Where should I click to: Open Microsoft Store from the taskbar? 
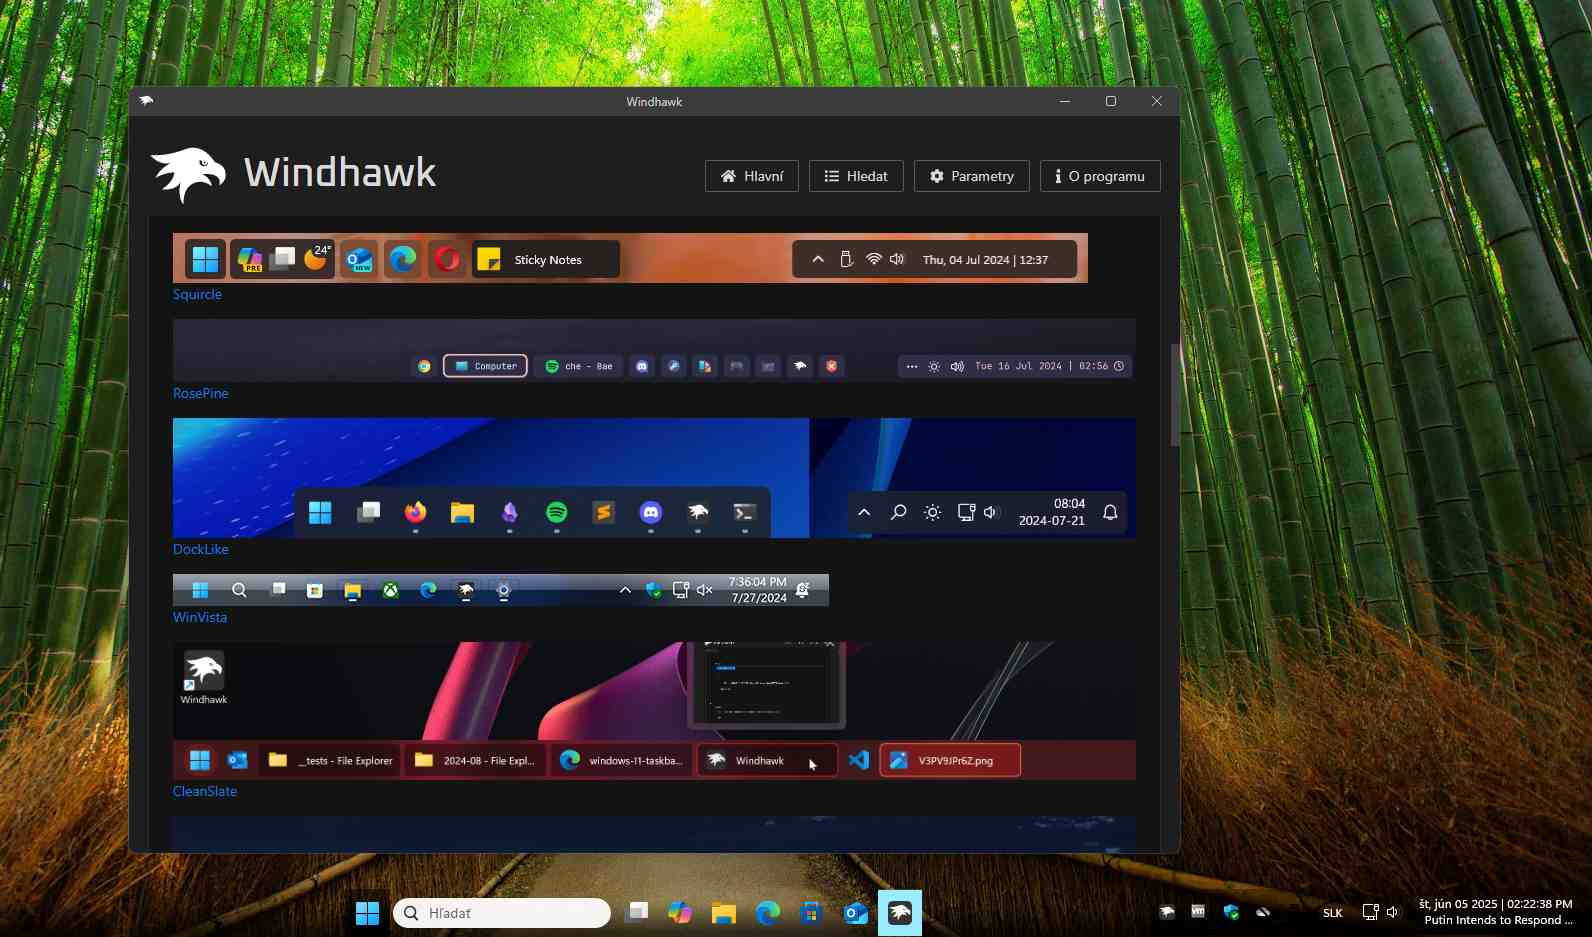[x=811, y=913]
